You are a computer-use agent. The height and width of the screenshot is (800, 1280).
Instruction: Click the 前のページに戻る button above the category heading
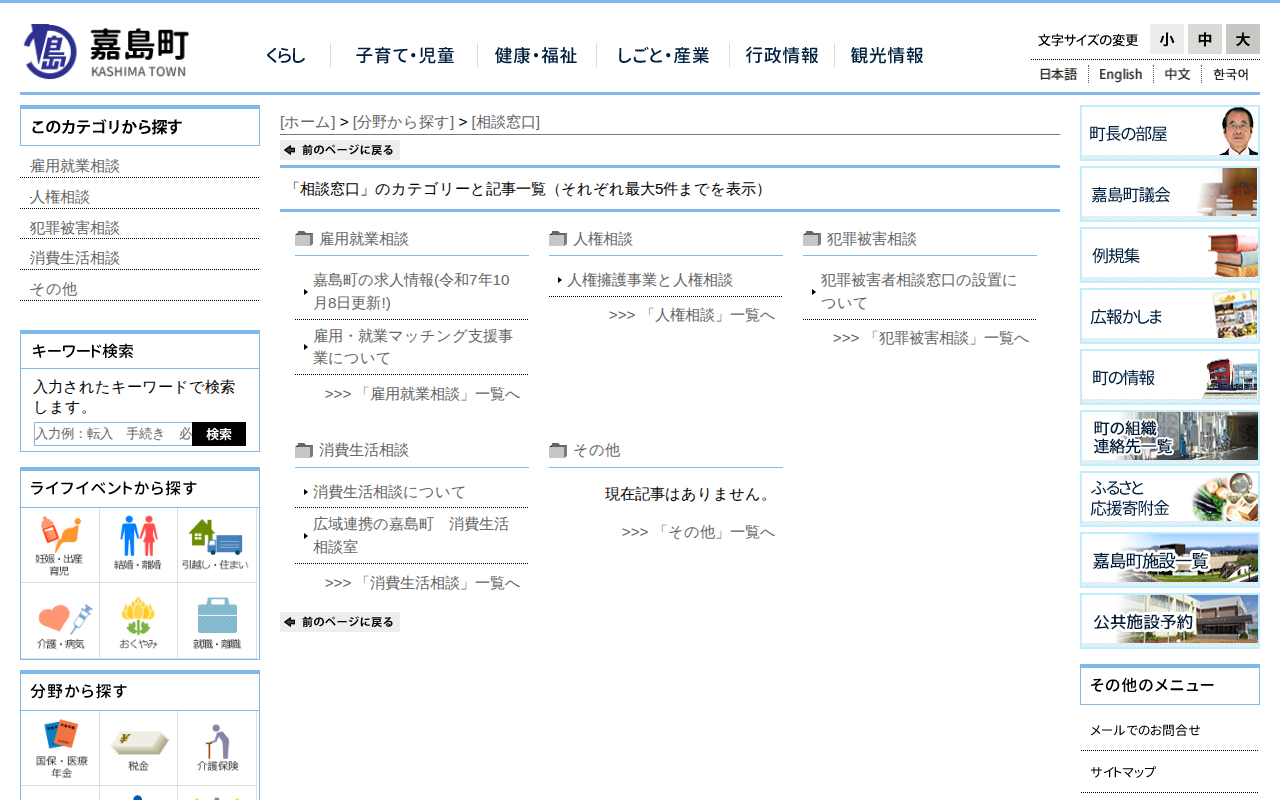click(340, 150)
